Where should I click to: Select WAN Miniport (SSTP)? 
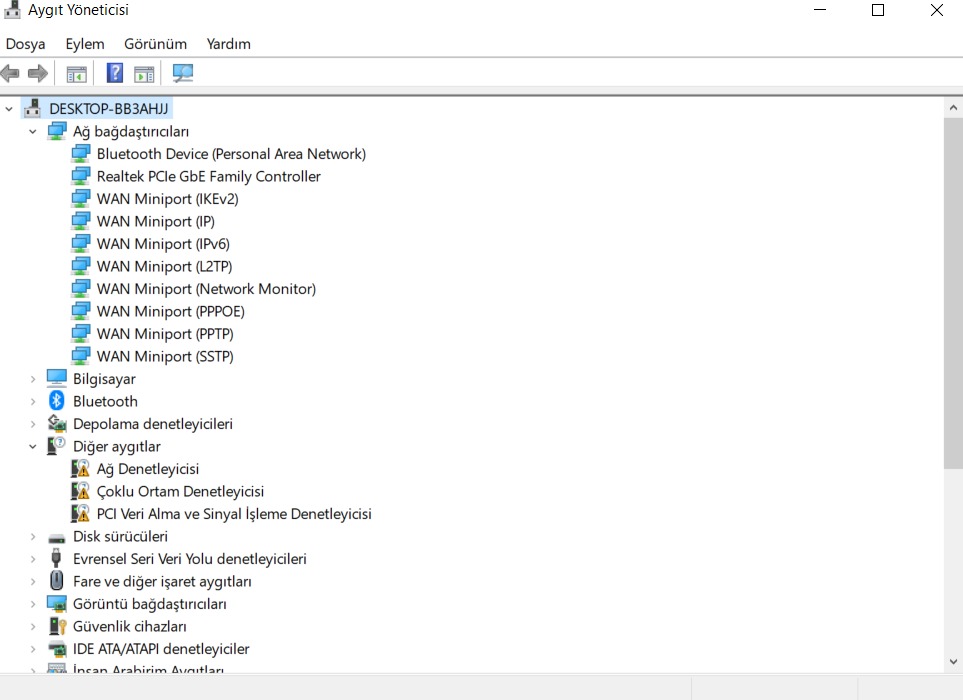point(165,357)
